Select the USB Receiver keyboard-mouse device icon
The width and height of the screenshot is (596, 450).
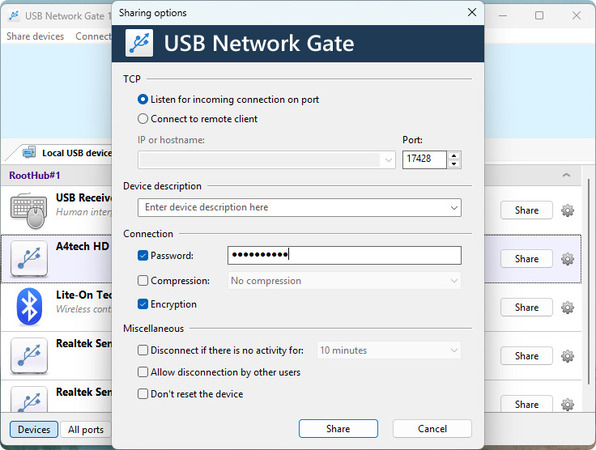(x=29, y=211)
